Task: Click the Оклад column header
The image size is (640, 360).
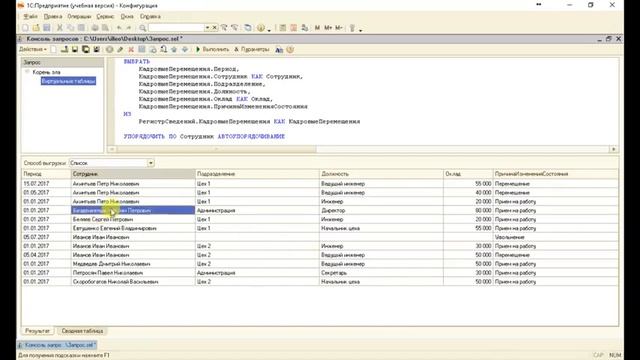Action: pyautogui.click(x=468, y=174)
